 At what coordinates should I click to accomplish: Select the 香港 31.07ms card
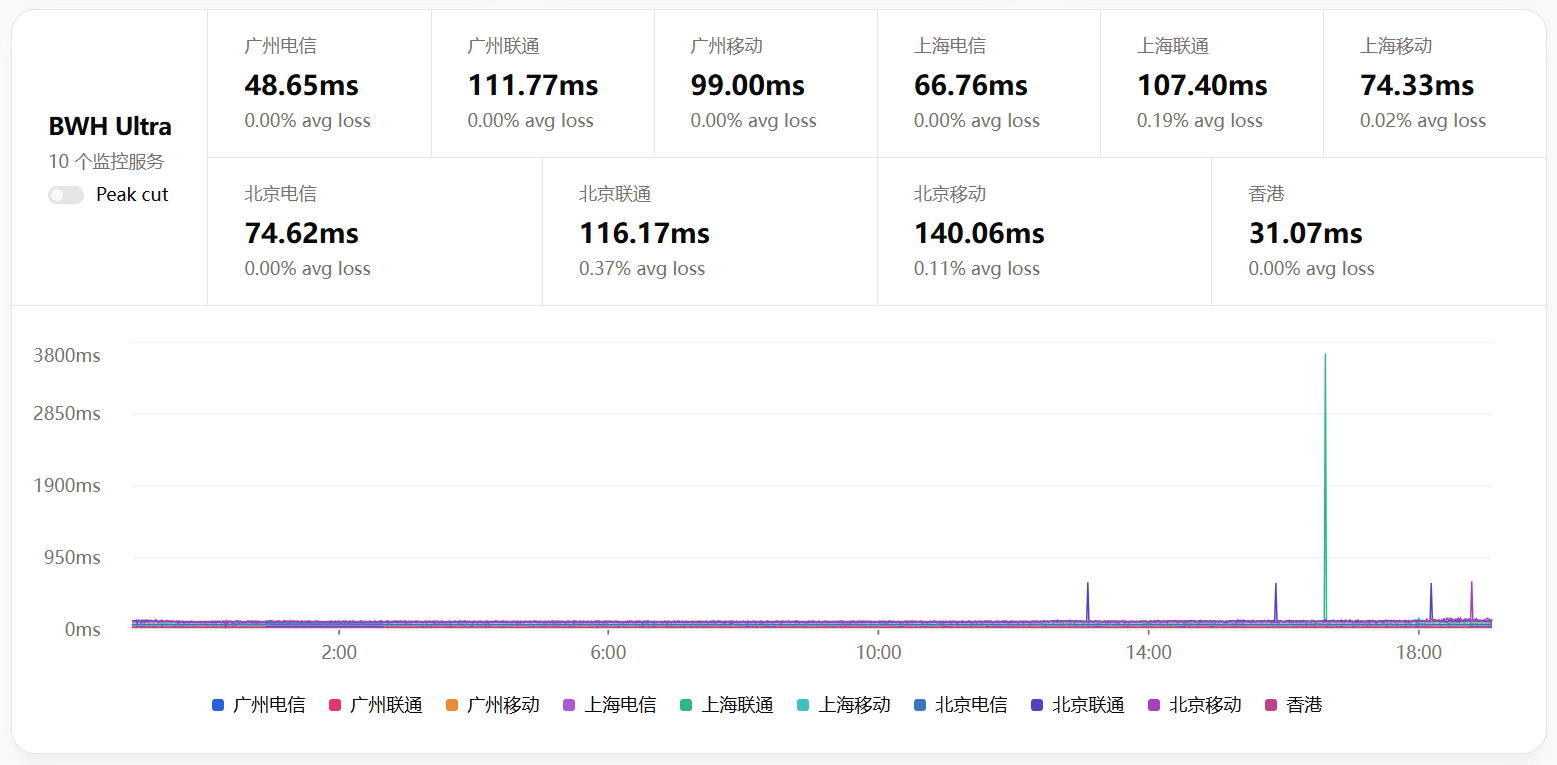tap(1378, 232)
